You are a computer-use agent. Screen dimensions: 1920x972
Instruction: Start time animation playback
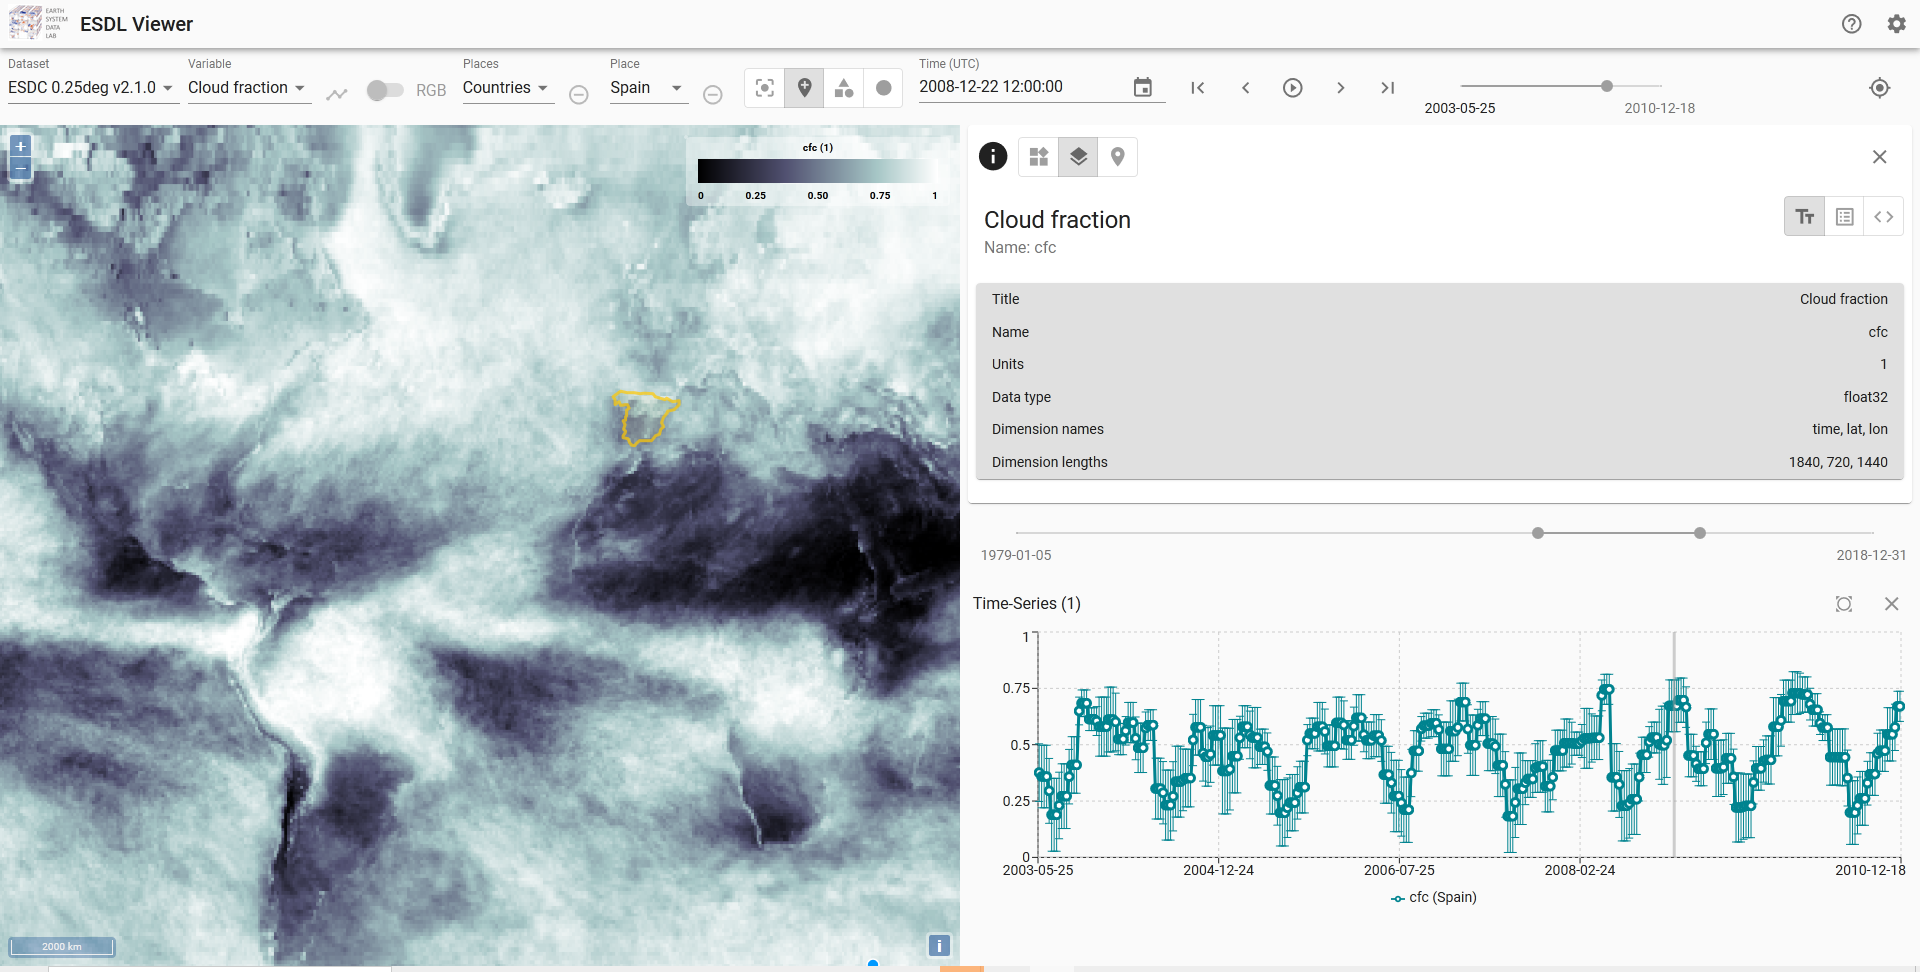[x=1292, y=88]
